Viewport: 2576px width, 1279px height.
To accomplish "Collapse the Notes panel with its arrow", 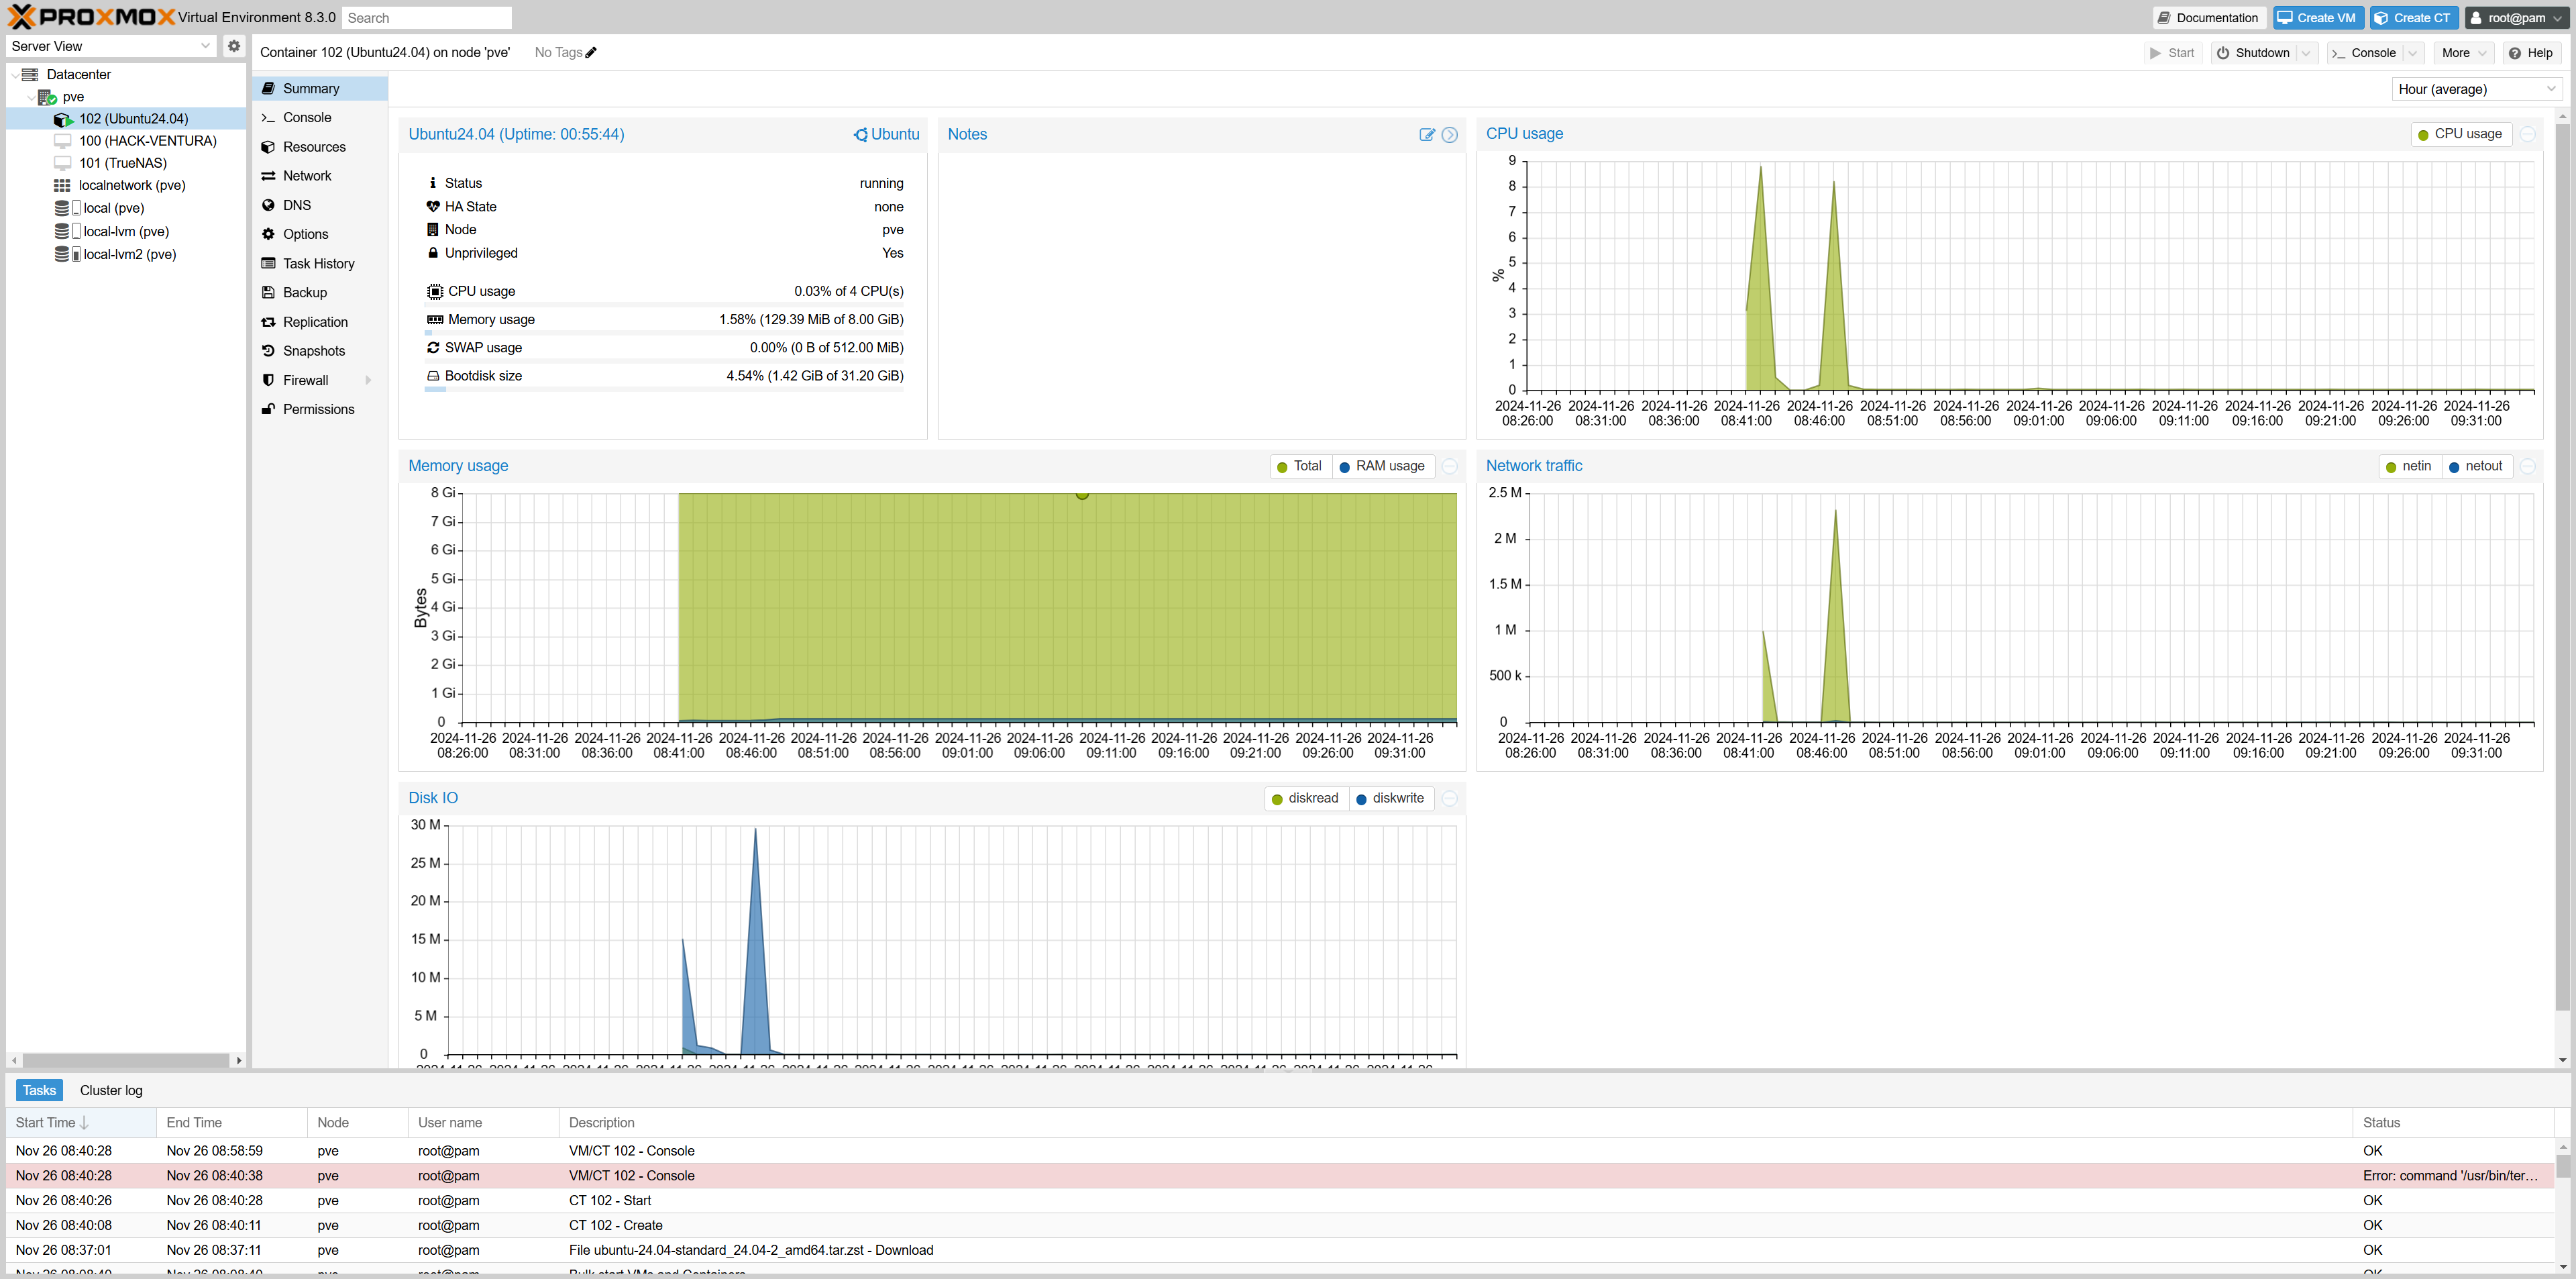I will 1449,135.
